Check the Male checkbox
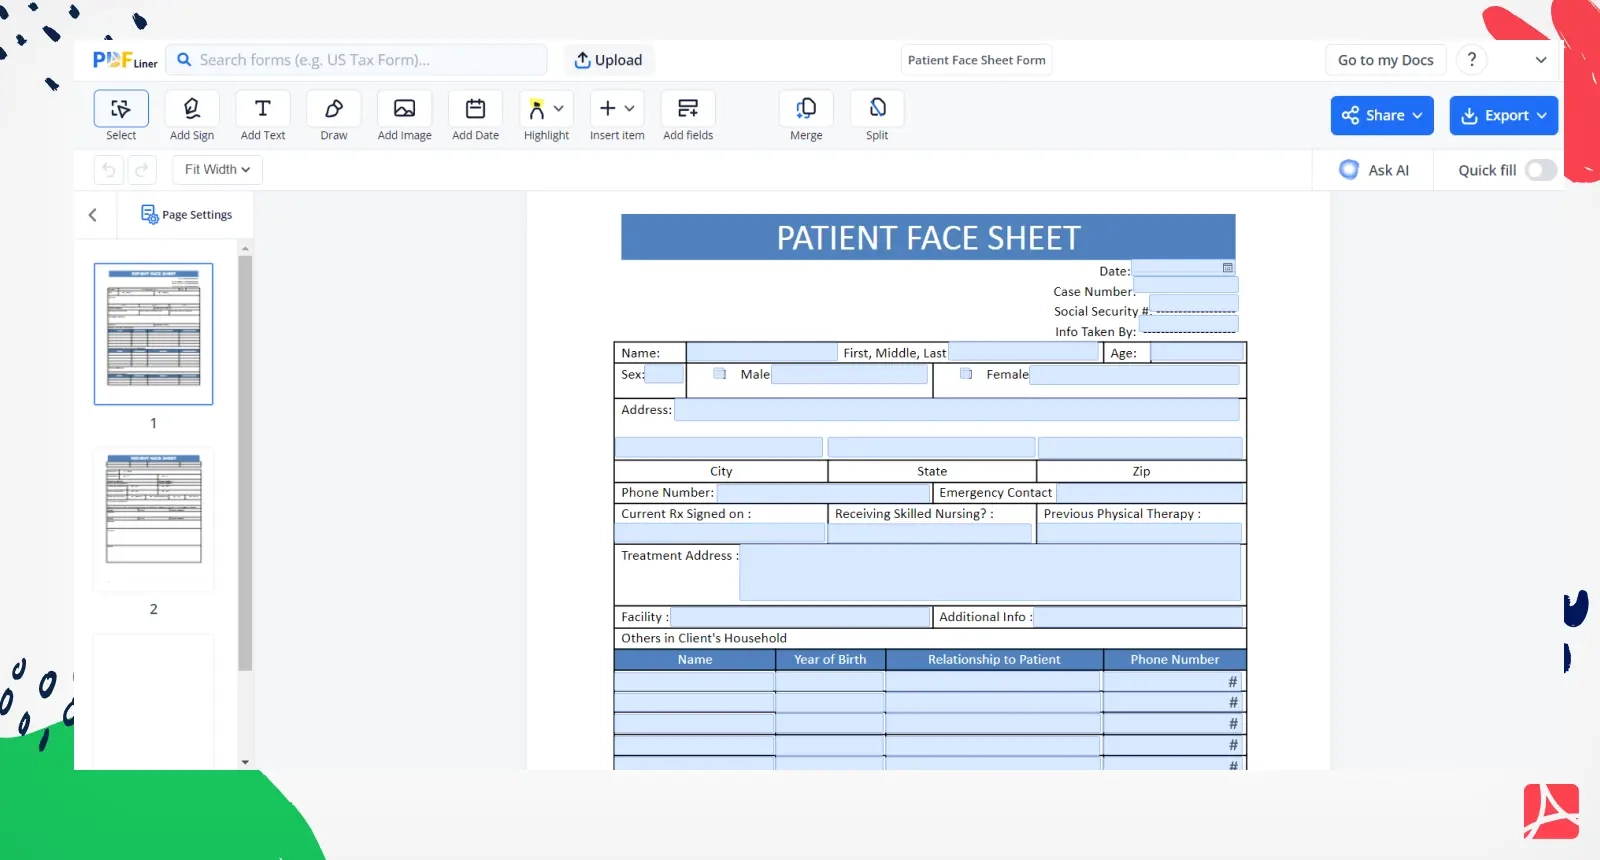 [720, 374]
